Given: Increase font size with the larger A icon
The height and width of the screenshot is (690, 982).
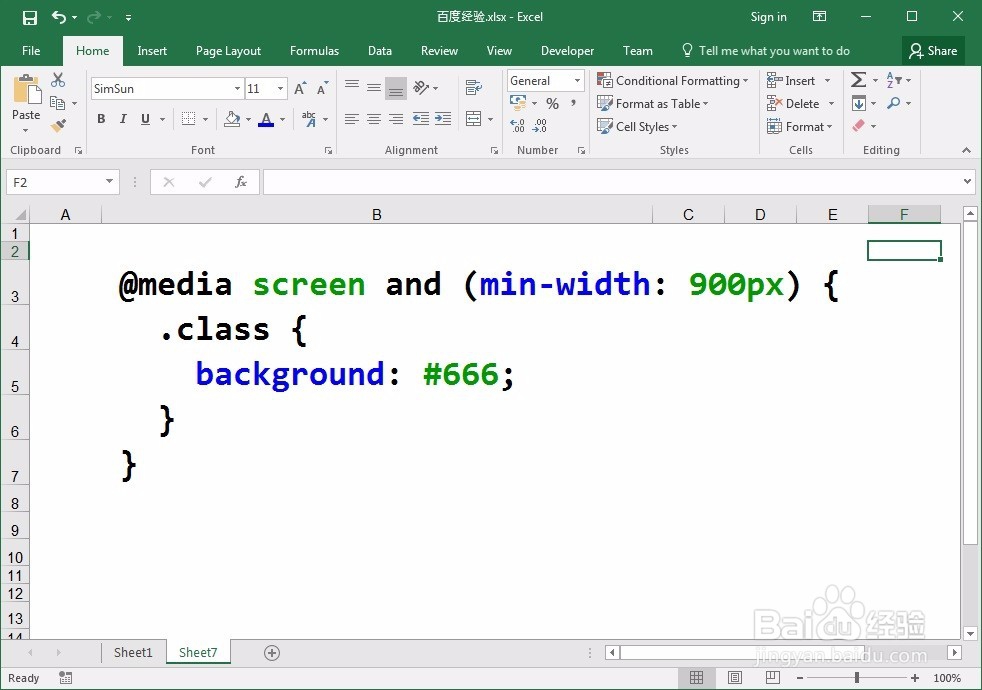Looking at the screenshot, I should tap(301, 88).
